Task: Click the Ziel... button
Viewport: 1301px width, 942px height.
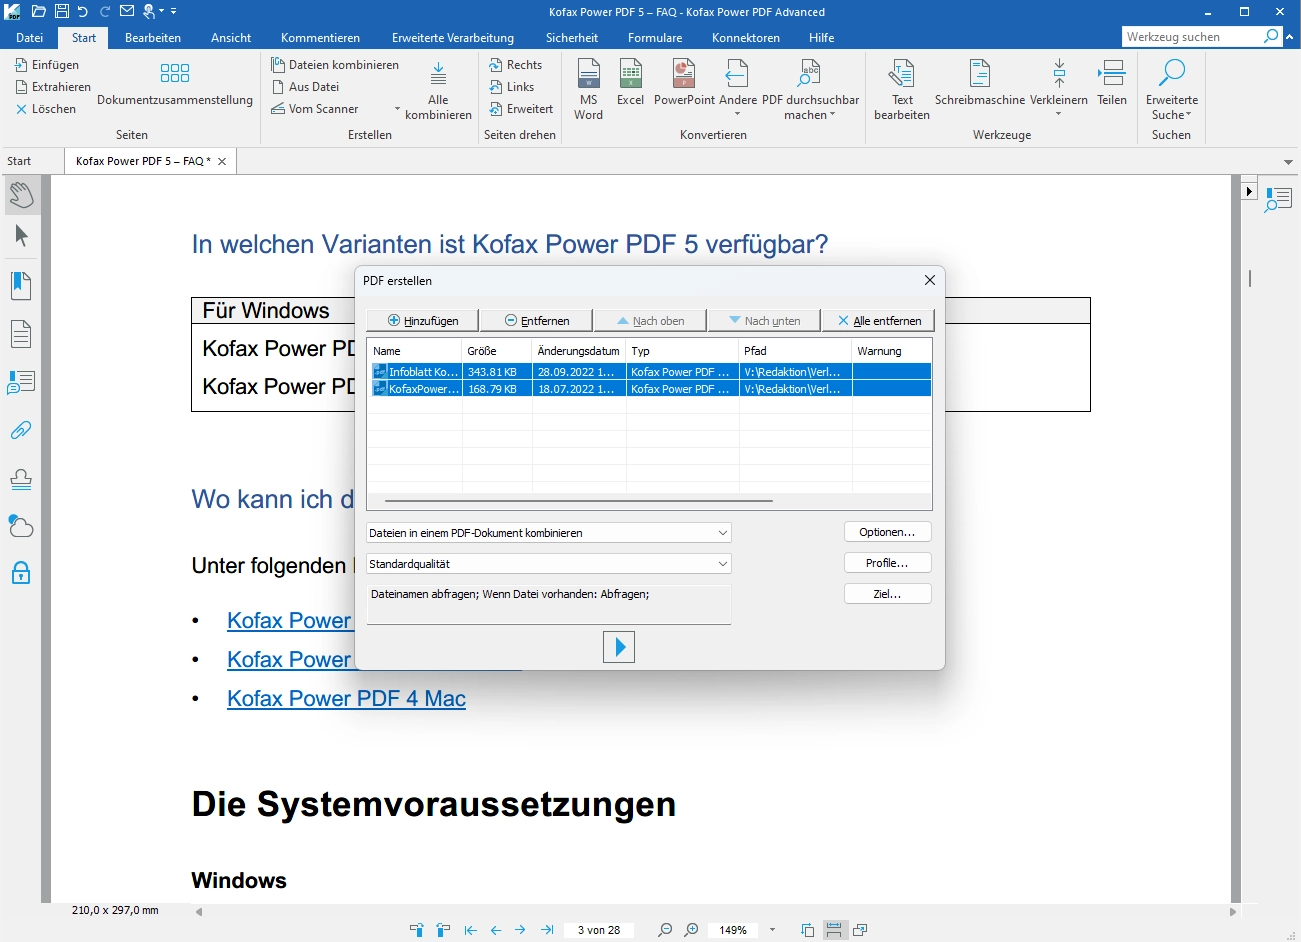Action: pyautogui.click(x=888, y=594)
